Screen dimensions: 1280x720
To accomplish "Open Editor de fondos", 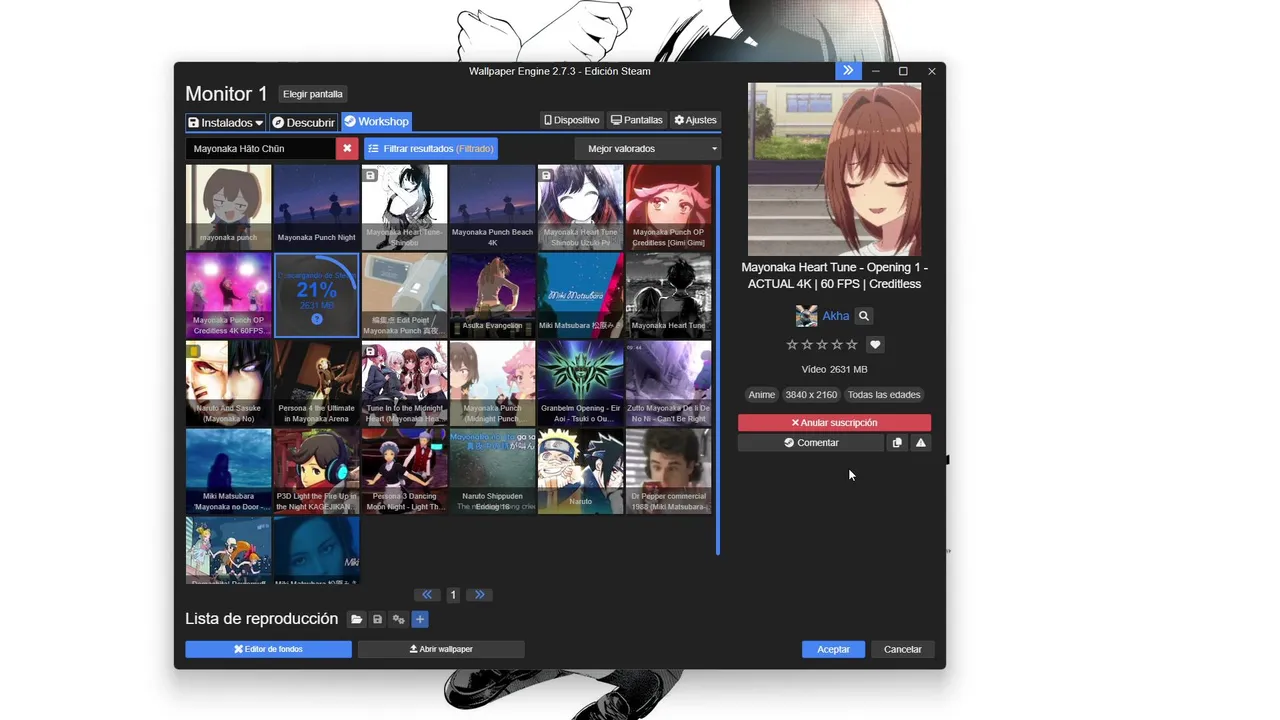I will point(268,649).
